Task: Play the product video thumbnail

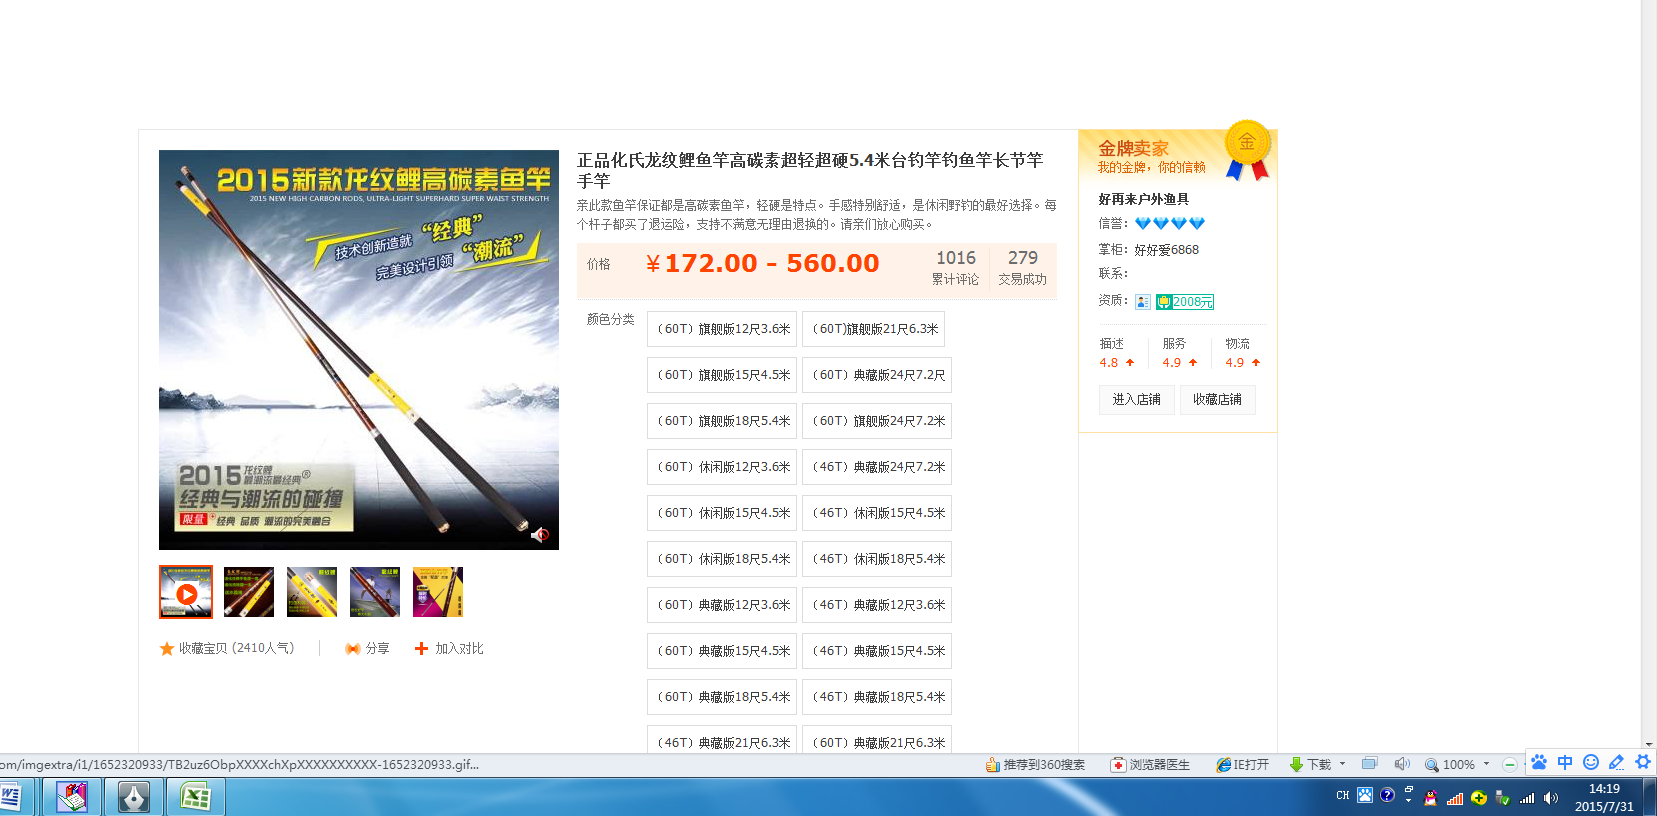Action: (186, 592)
